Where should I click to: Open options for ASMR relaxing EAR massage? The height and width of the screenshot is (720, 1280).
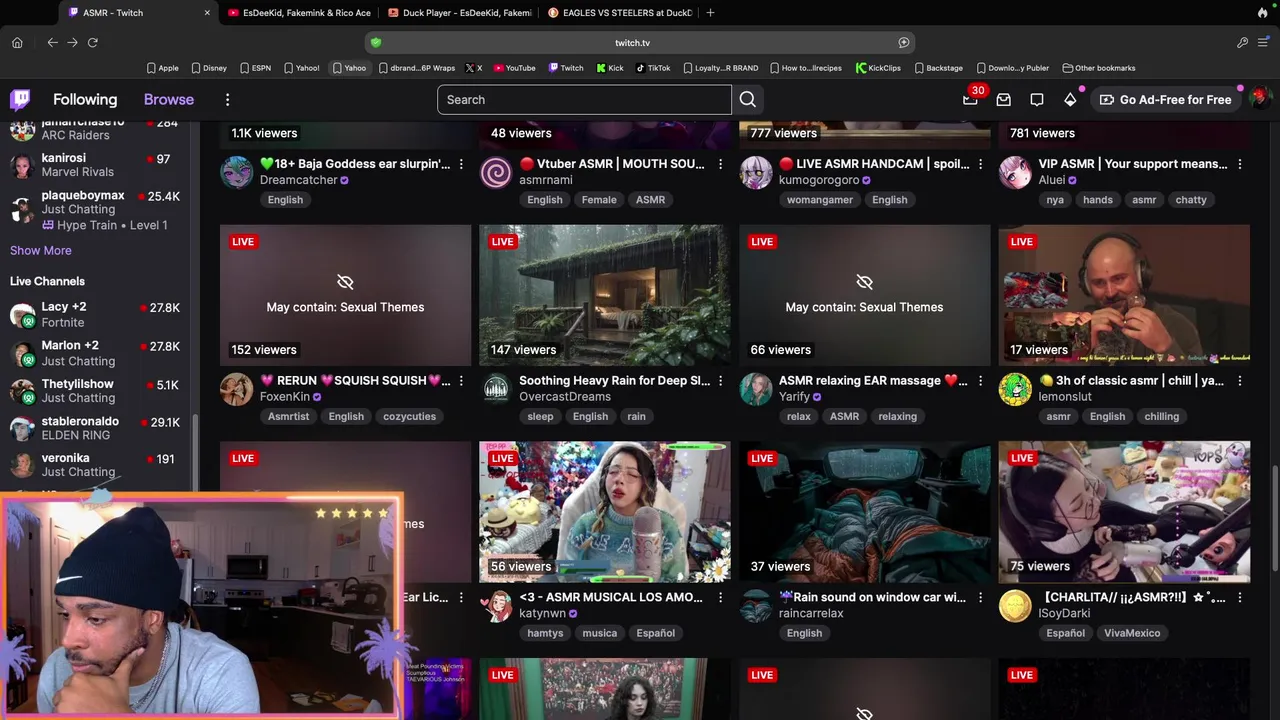pos(980,381)
